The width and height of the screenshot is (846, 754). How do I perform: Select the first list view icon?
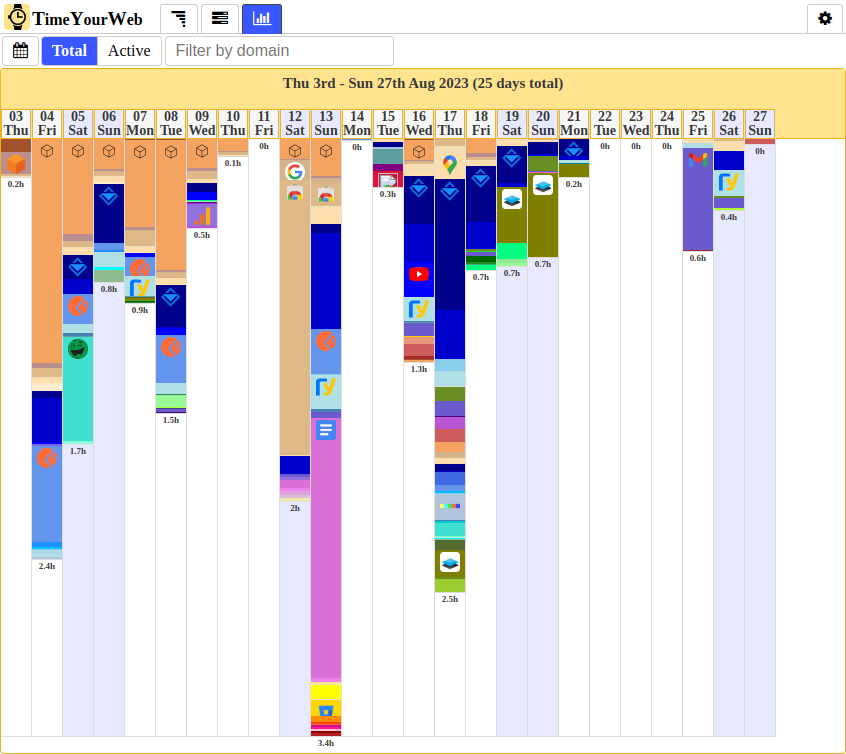(x=179, y=18)
